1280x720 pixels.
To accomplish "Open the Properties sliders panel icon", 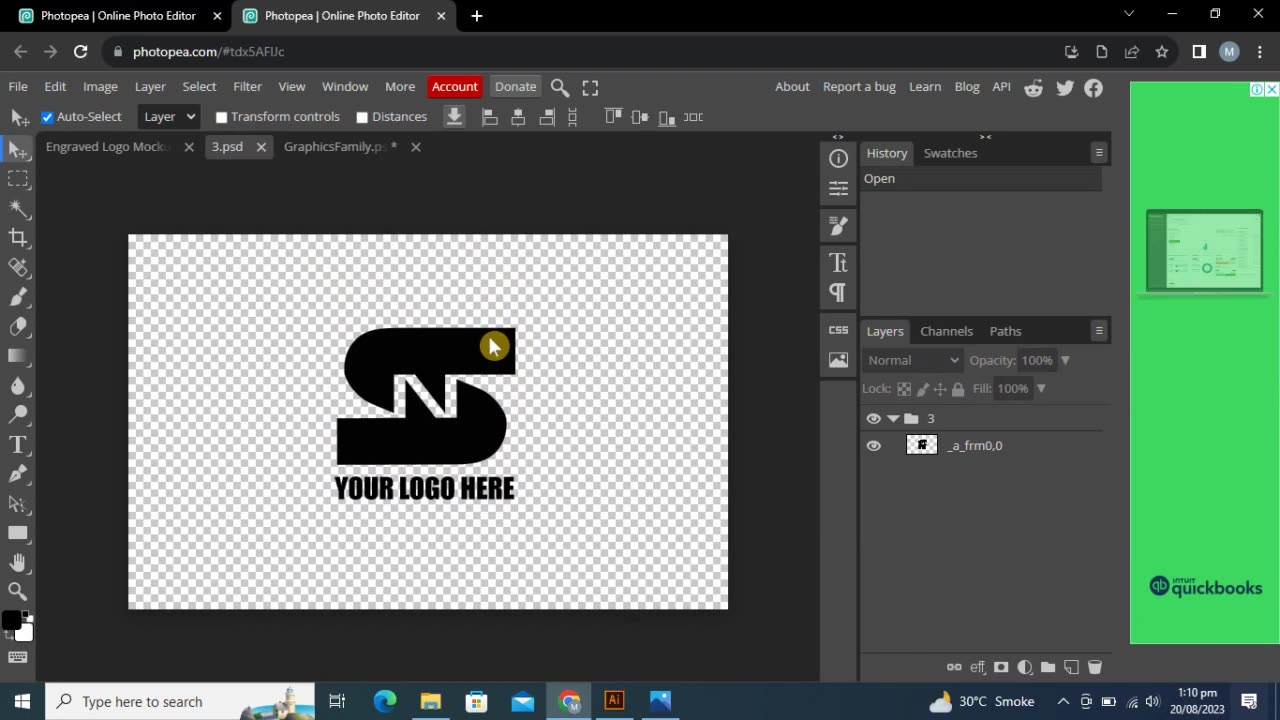I will coord(838,188).
